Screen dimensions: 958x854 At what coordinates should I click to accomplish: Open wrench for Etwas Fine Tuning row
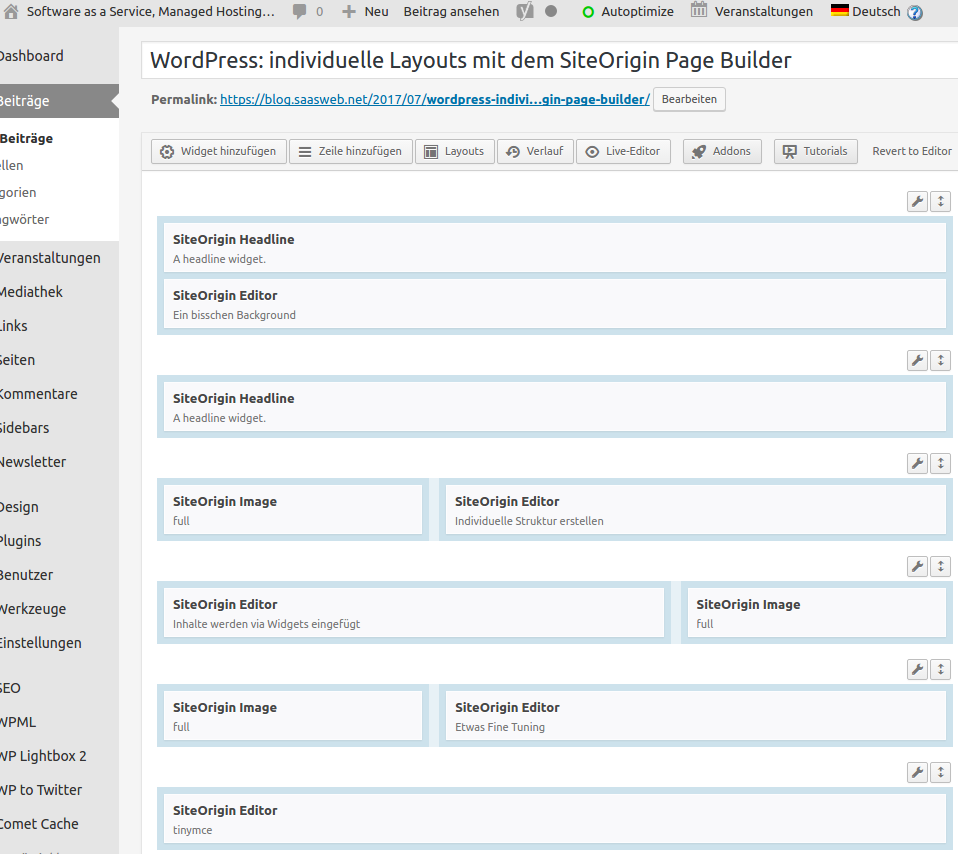pos(917,670)
